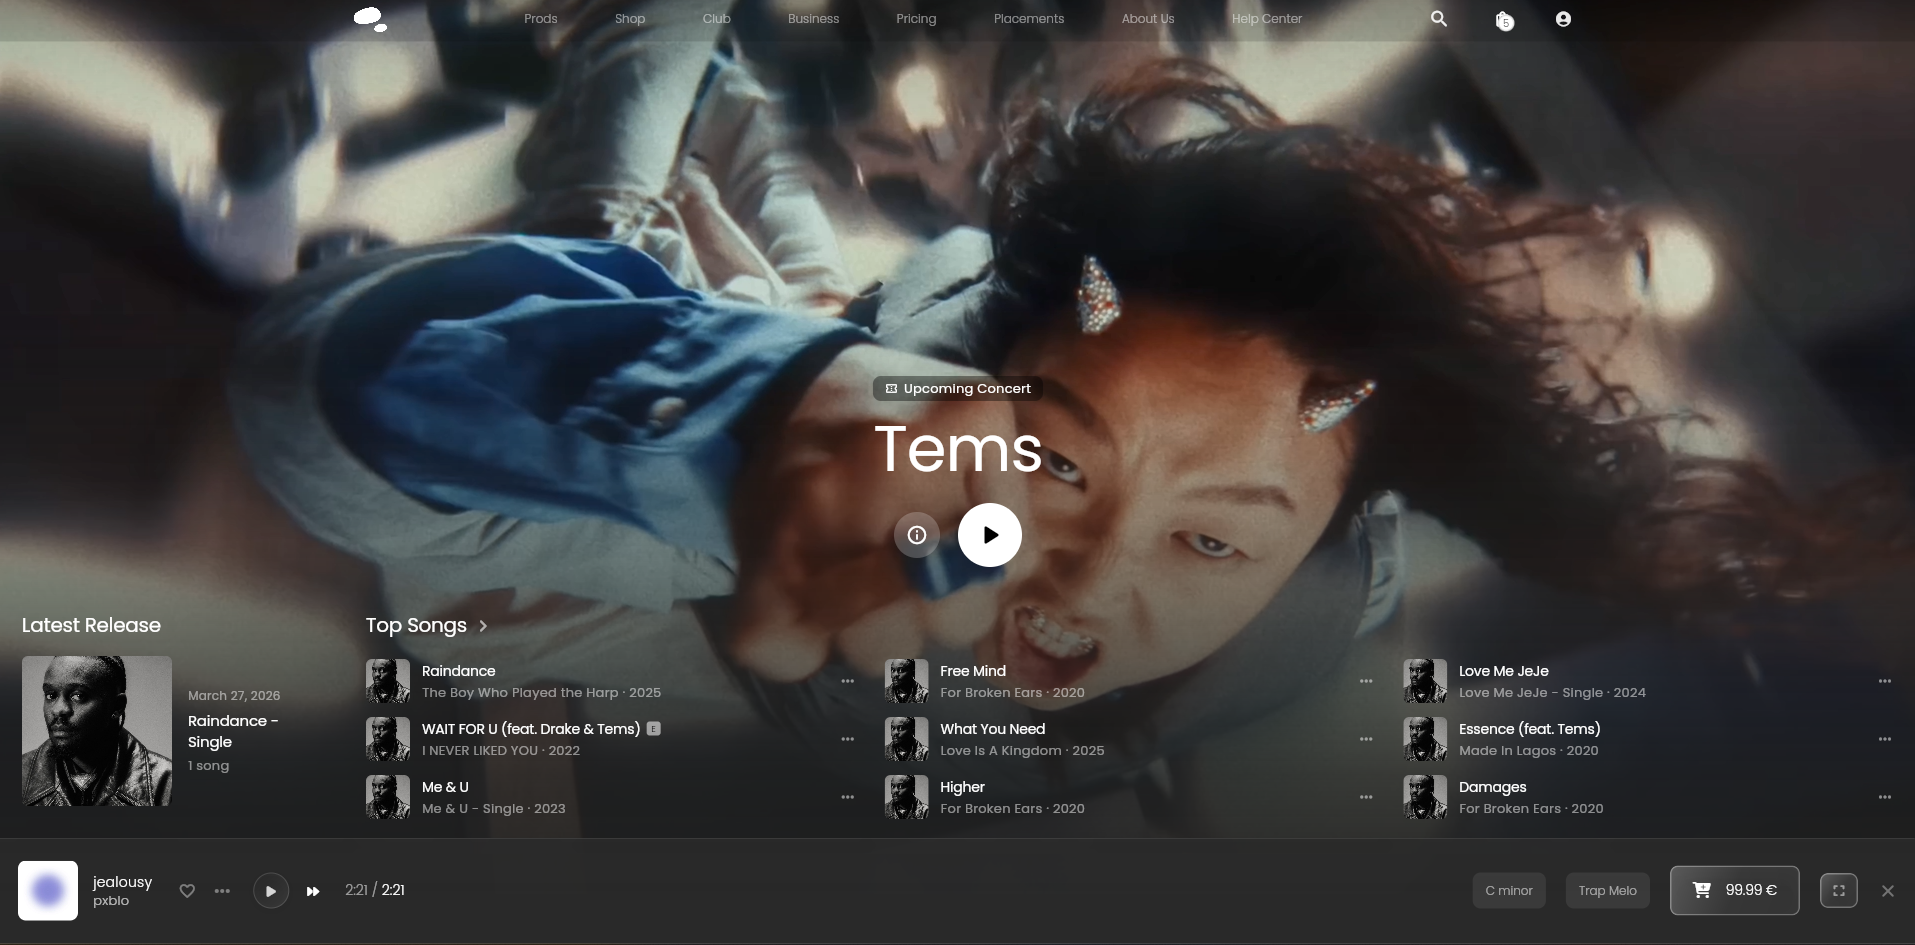
Task: Skip to the next track in the player
Action: coord(313,891)
